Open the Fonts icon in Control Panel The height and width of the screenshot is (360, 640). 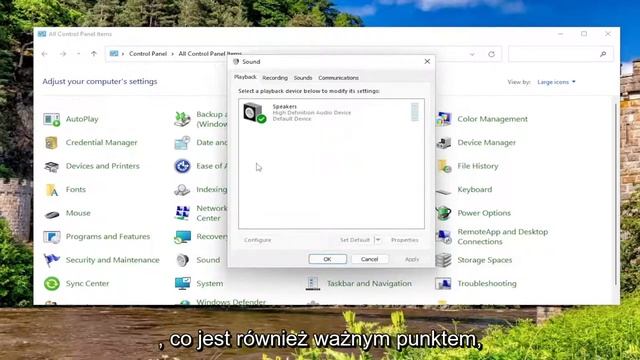51,189
